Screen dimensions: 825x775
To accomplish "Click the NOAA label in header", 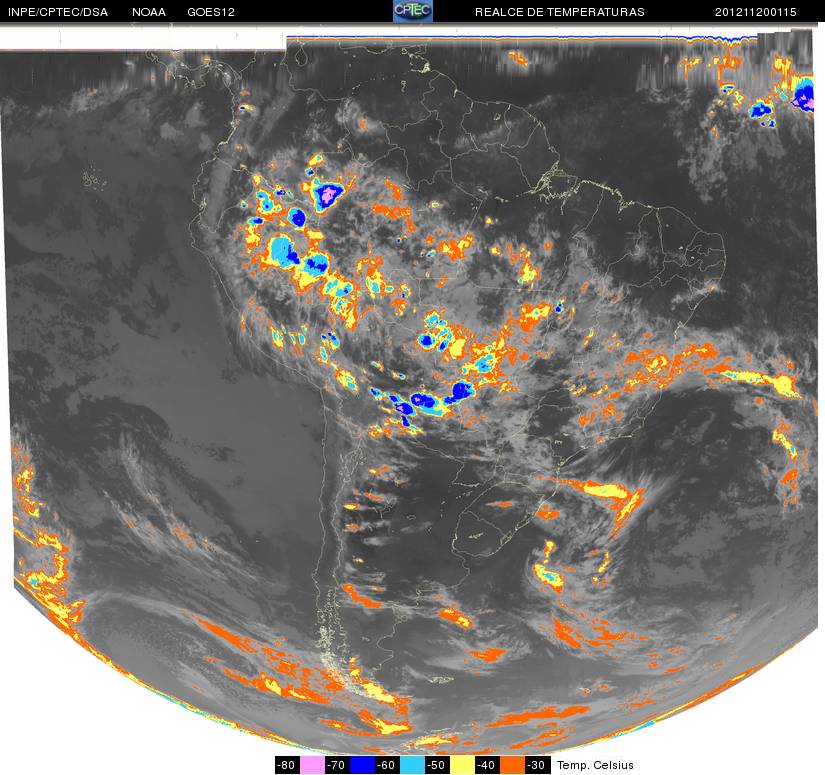I will pos(149,12).
